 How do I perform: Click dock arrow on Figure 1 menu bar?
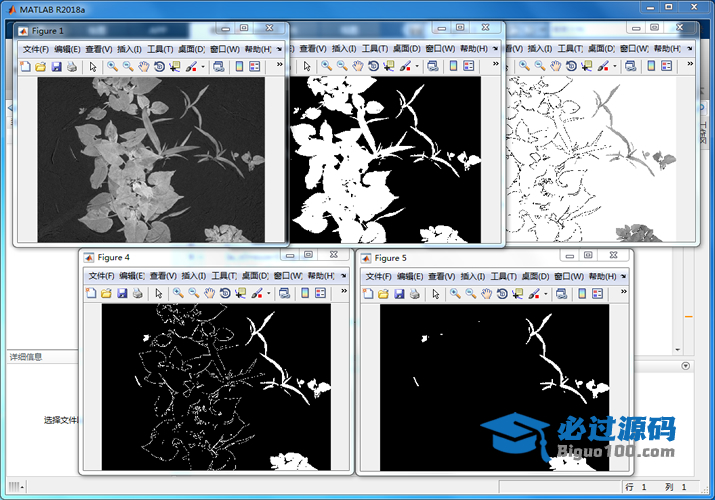click(279, 49)
